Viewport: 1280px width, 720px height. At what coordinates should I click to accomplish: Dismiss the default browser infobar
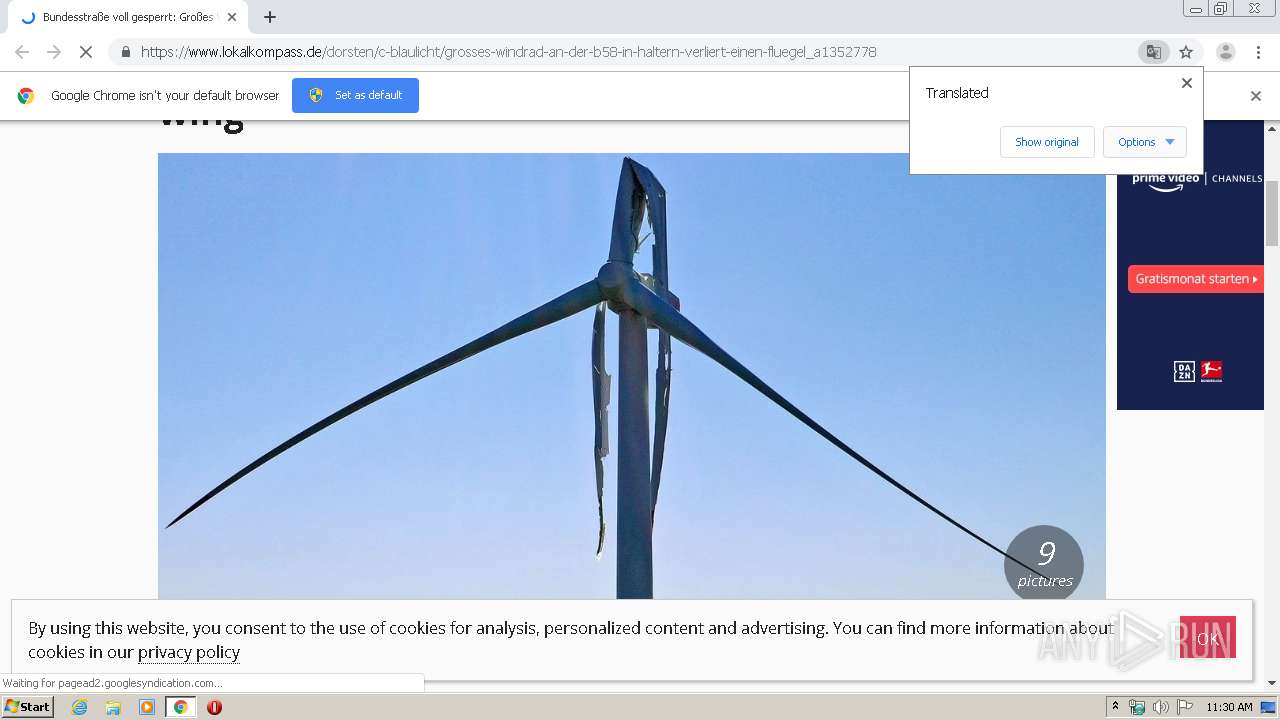1256,96
